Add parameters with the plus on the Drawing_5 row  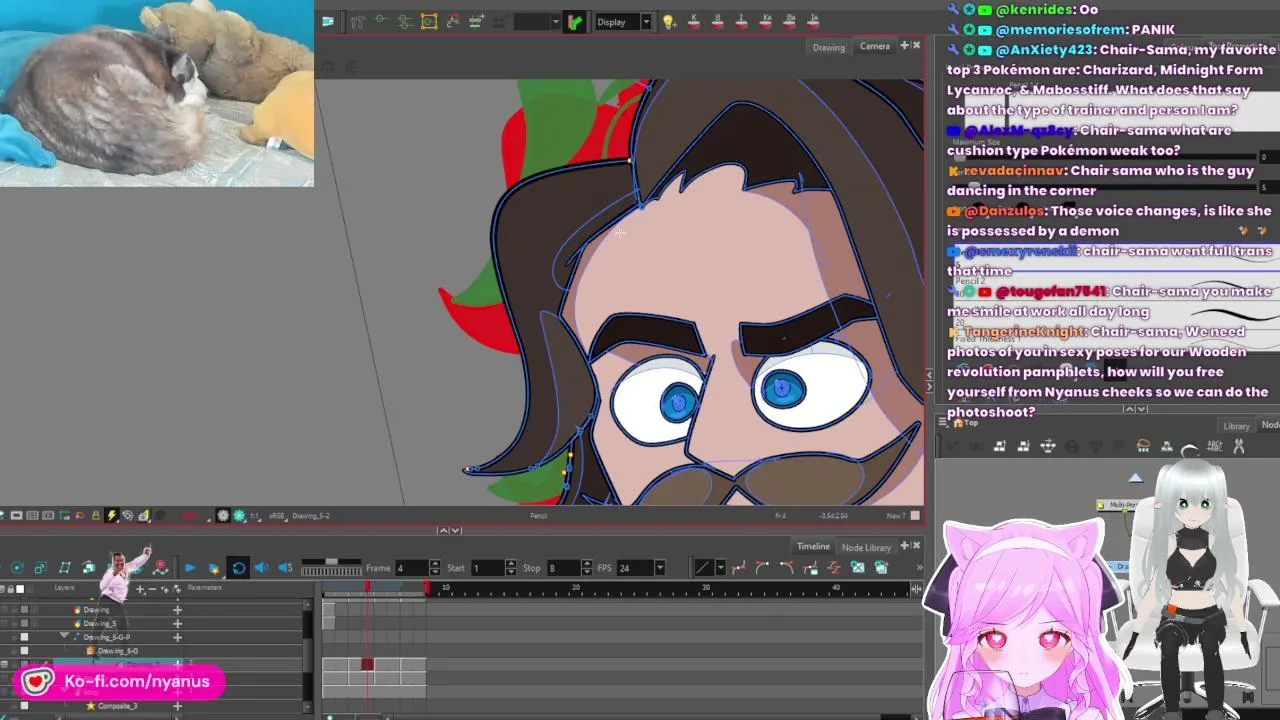177,623
